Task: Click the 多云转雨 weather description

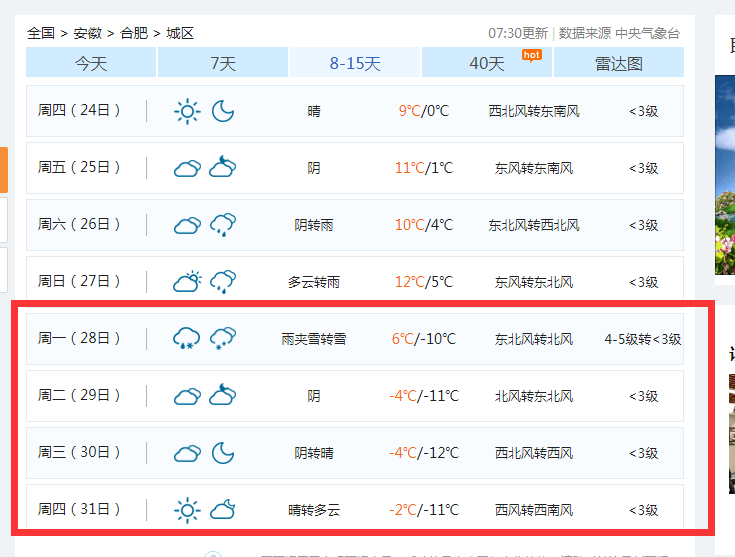Action: 314,282
